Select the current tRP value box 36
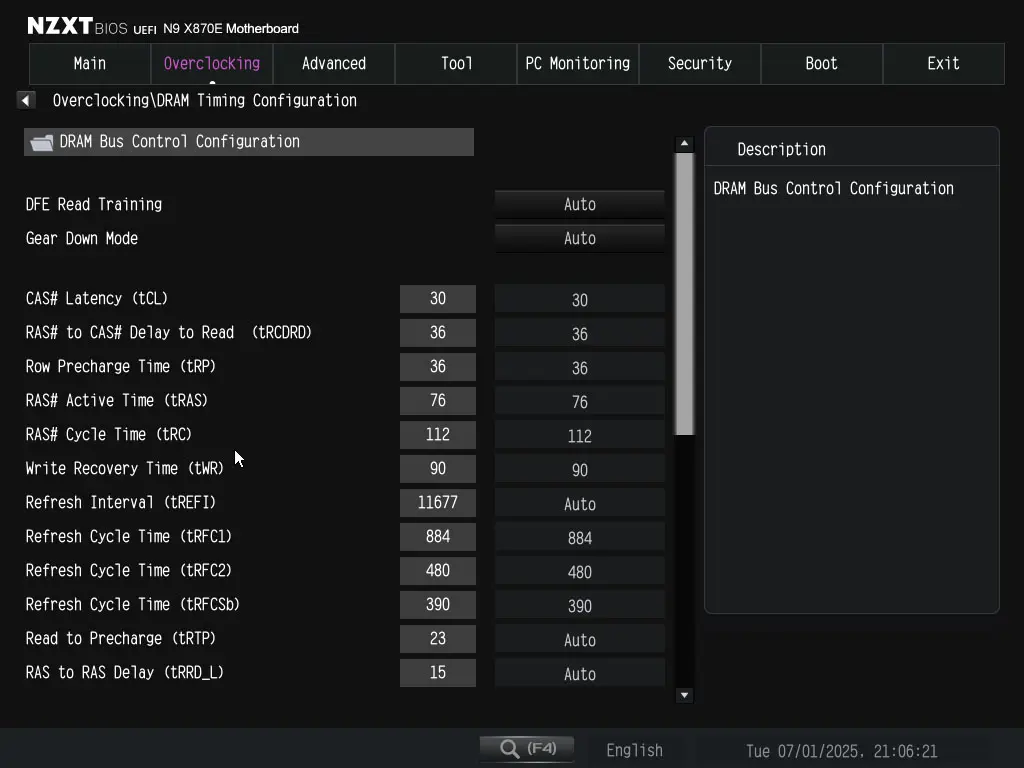1024x768 pixels. click(x=438, y=366)
